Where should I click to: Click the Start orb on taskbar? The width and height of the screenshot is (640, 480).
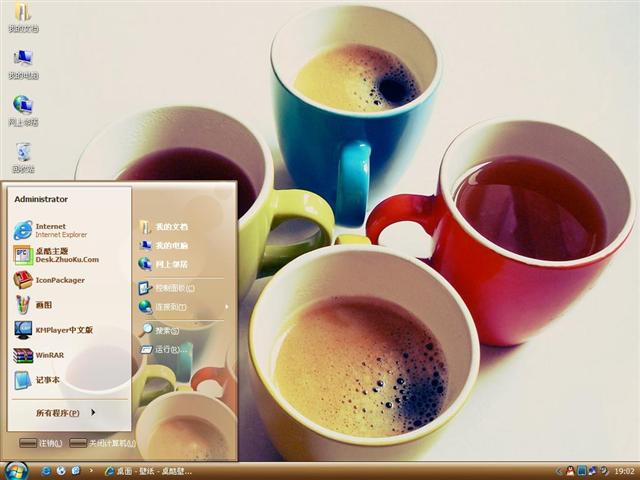15,469
